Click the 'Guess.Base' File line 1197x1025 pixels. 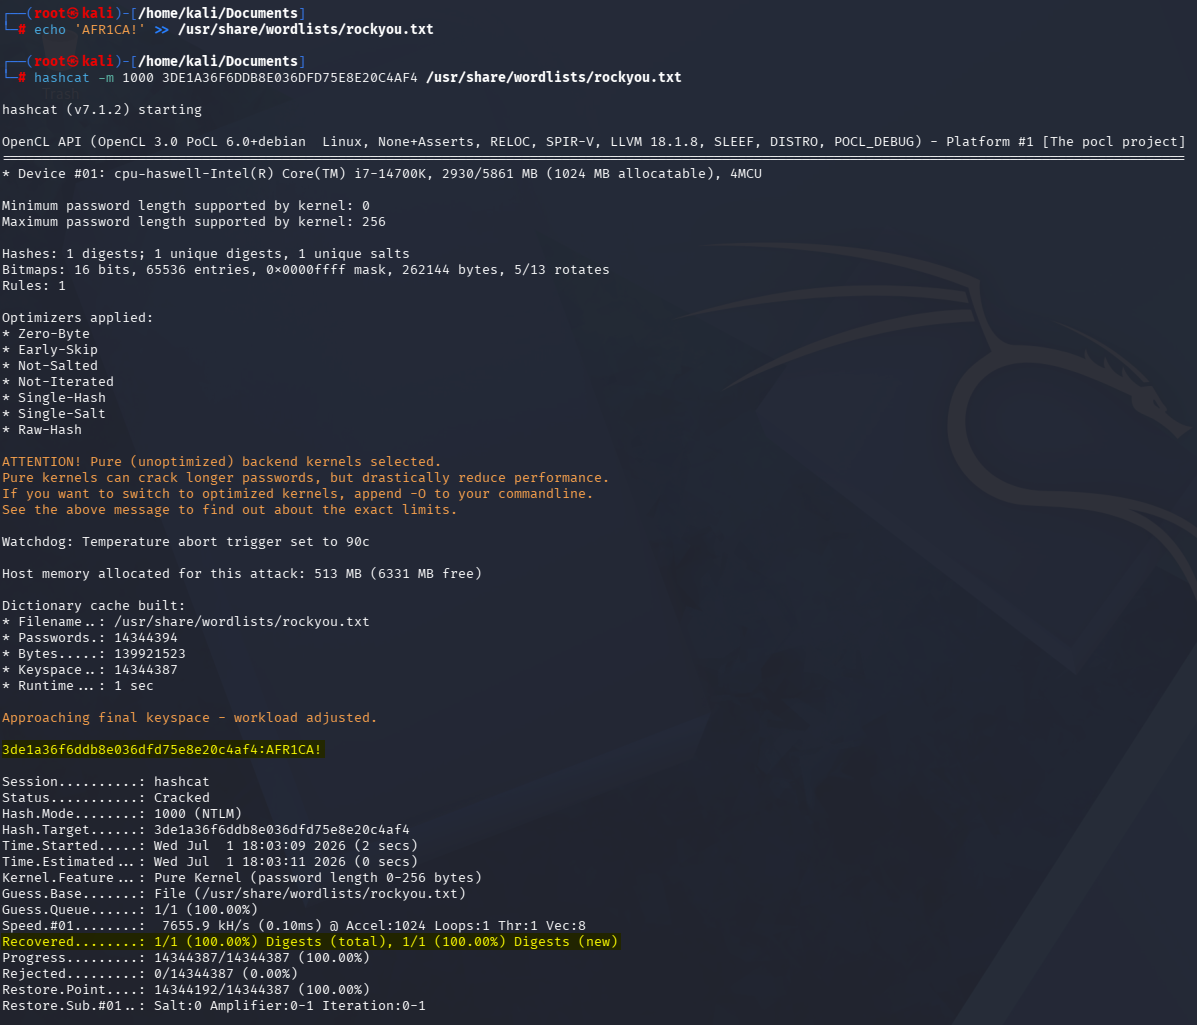point(234,894)
